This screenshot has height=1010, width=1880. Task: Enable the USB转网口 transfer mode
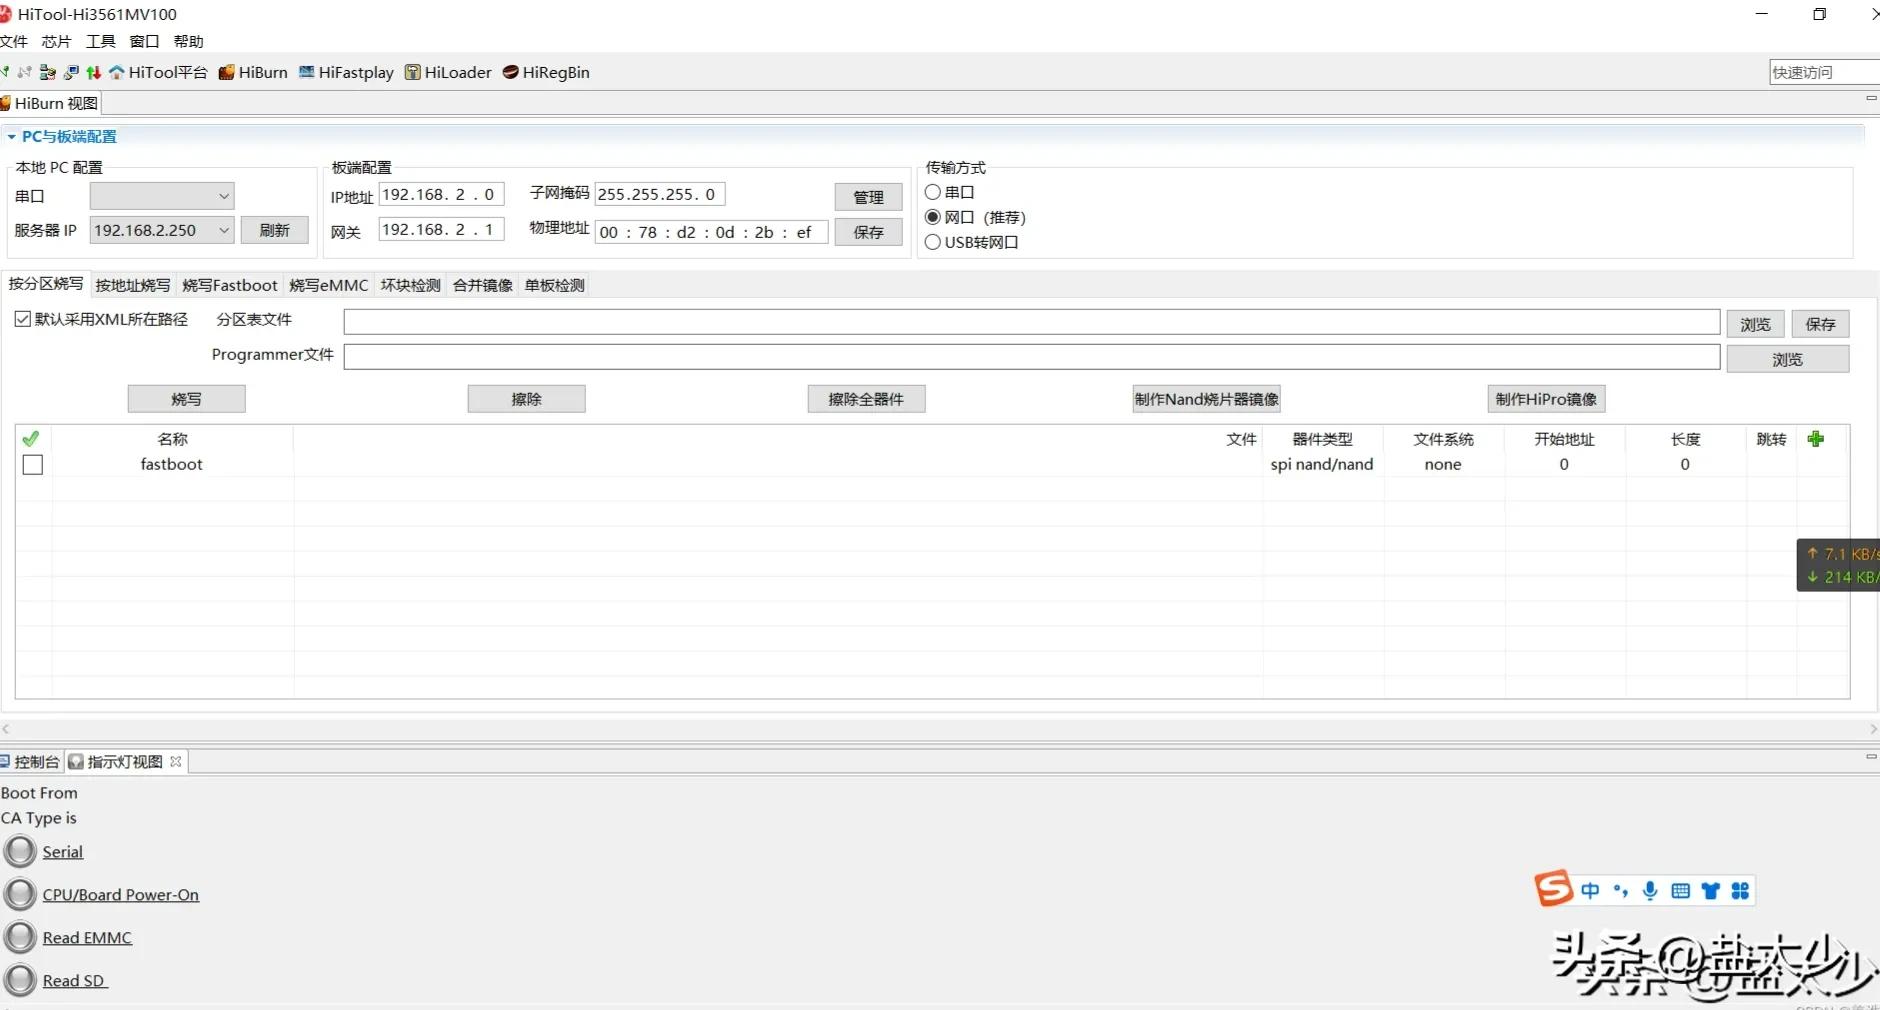coord(932,242)
